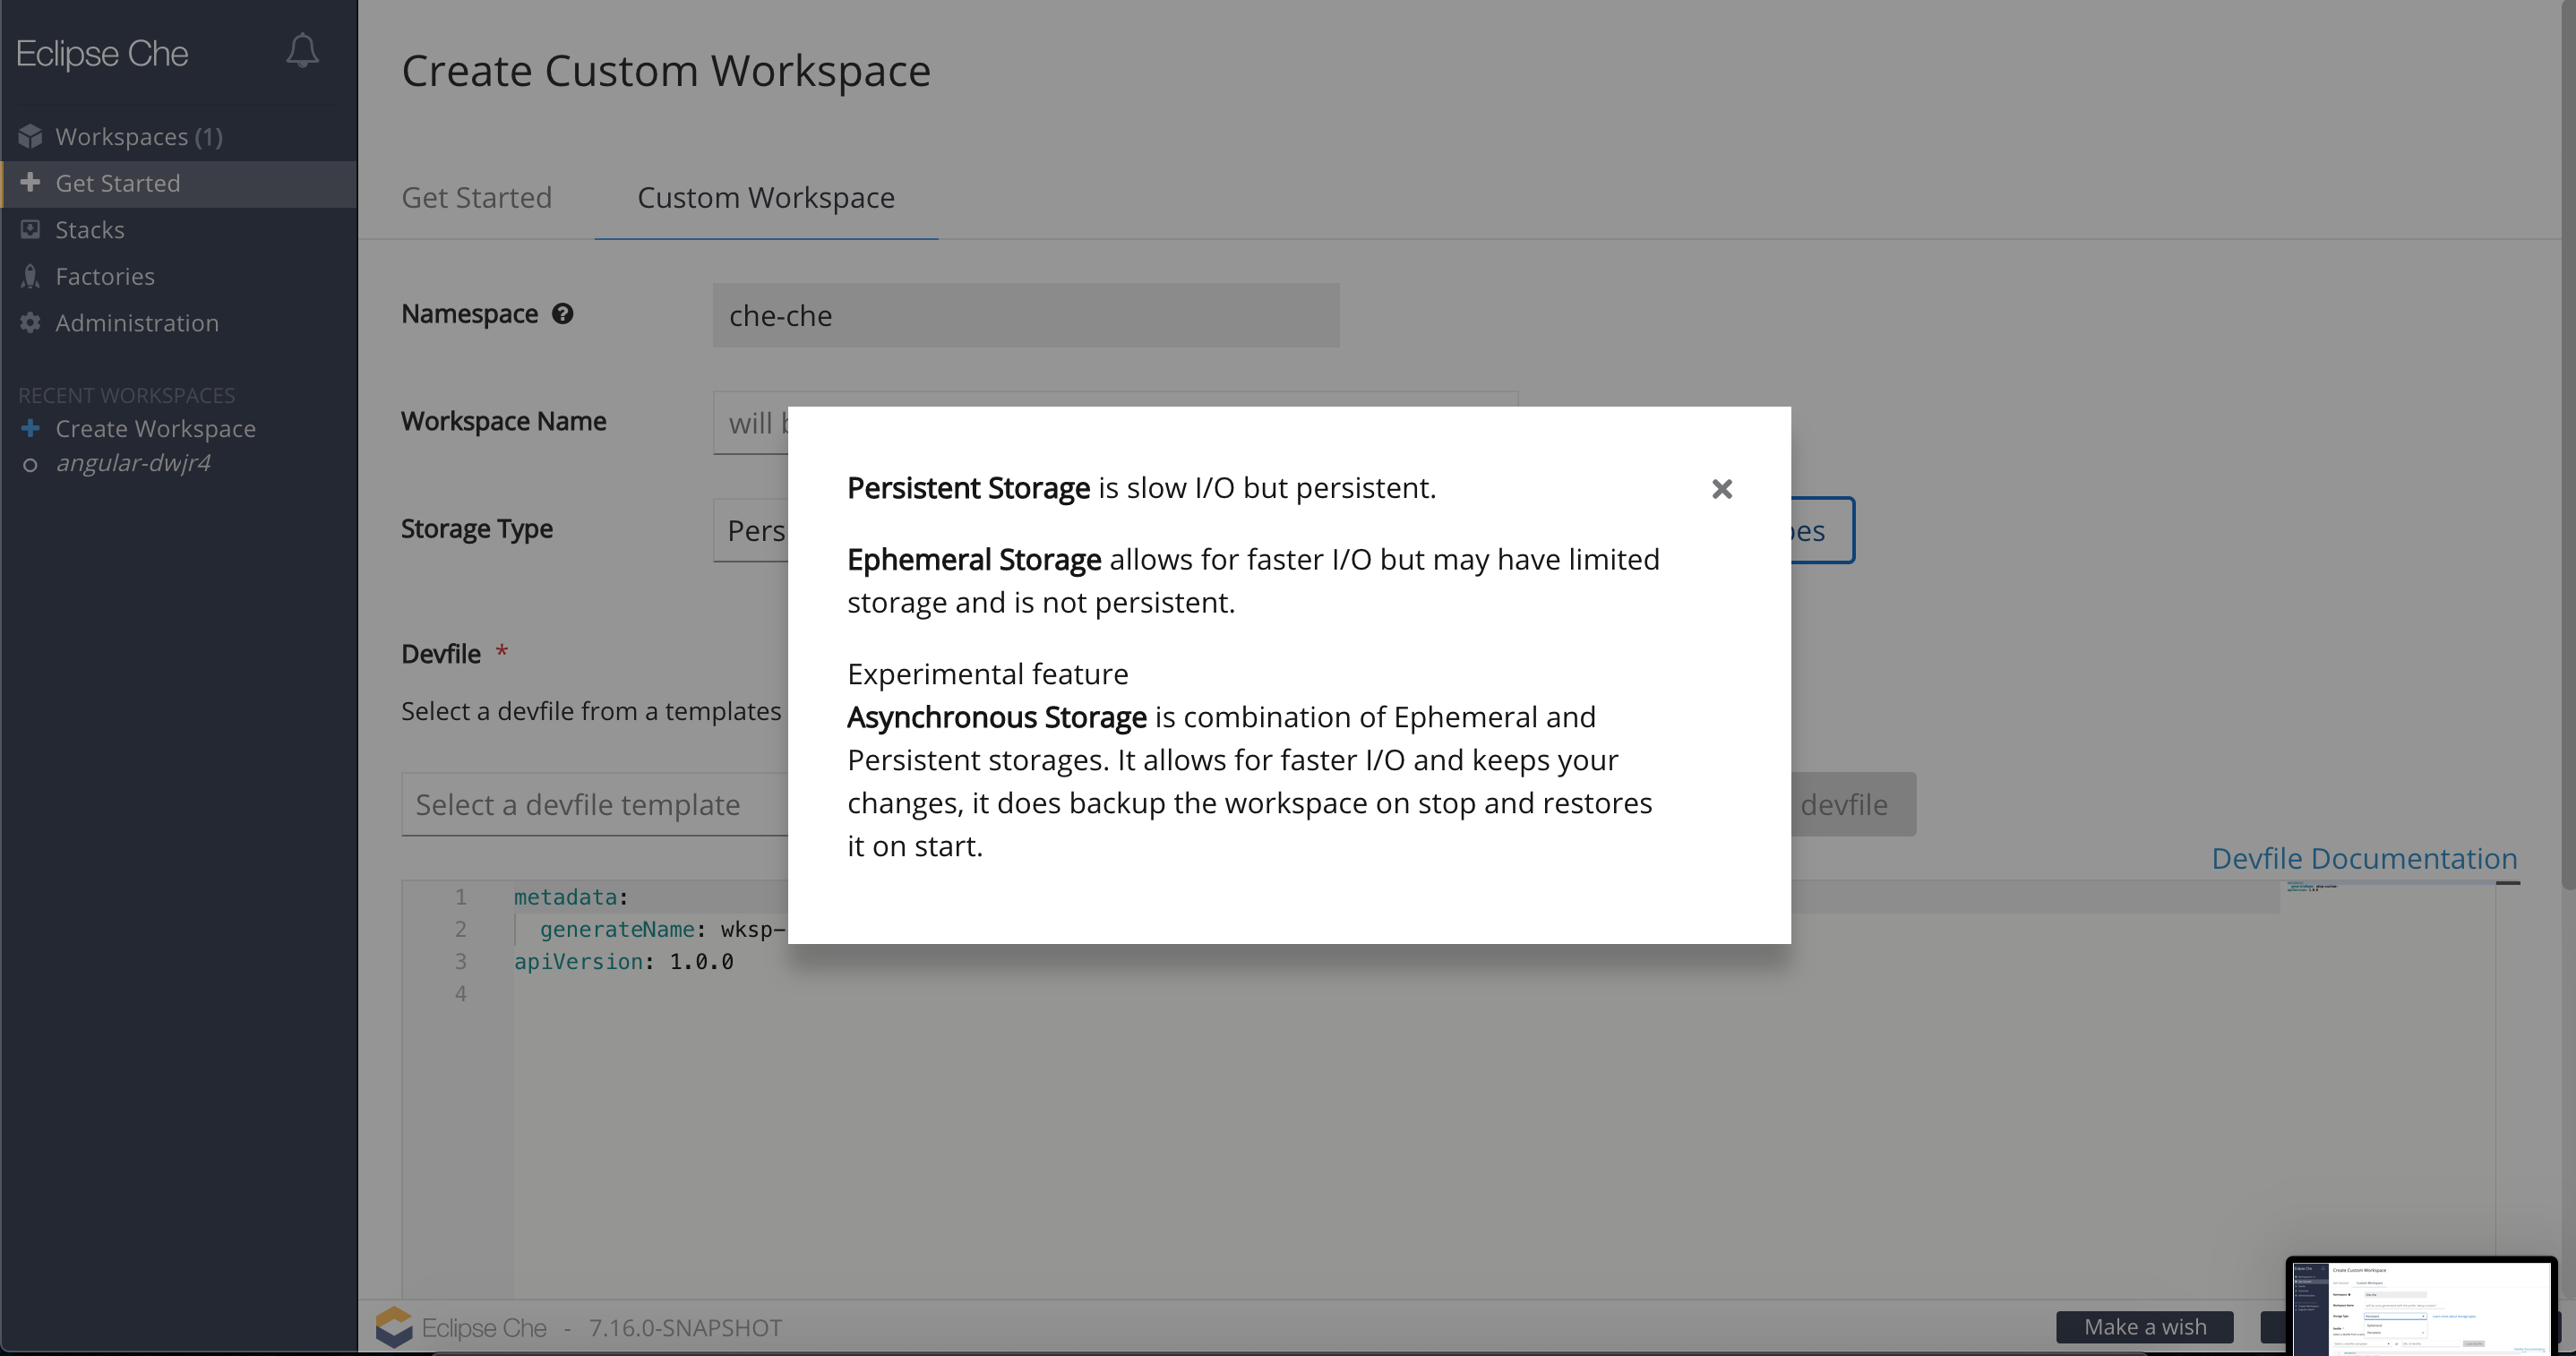Click the metadata line in devfile editor
The image size is (2576, 1356).
tap(571, 897)
